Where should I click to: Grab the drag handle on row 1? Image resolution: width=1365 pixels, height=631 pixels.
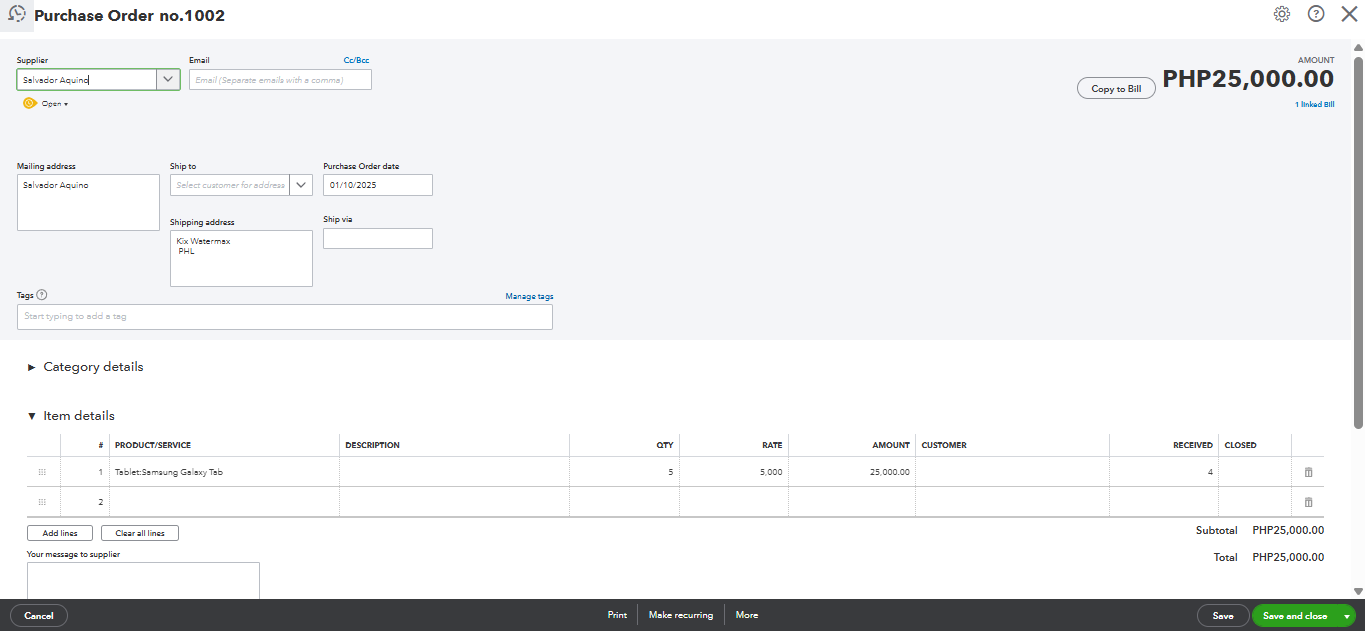click(x=42, y=472)
